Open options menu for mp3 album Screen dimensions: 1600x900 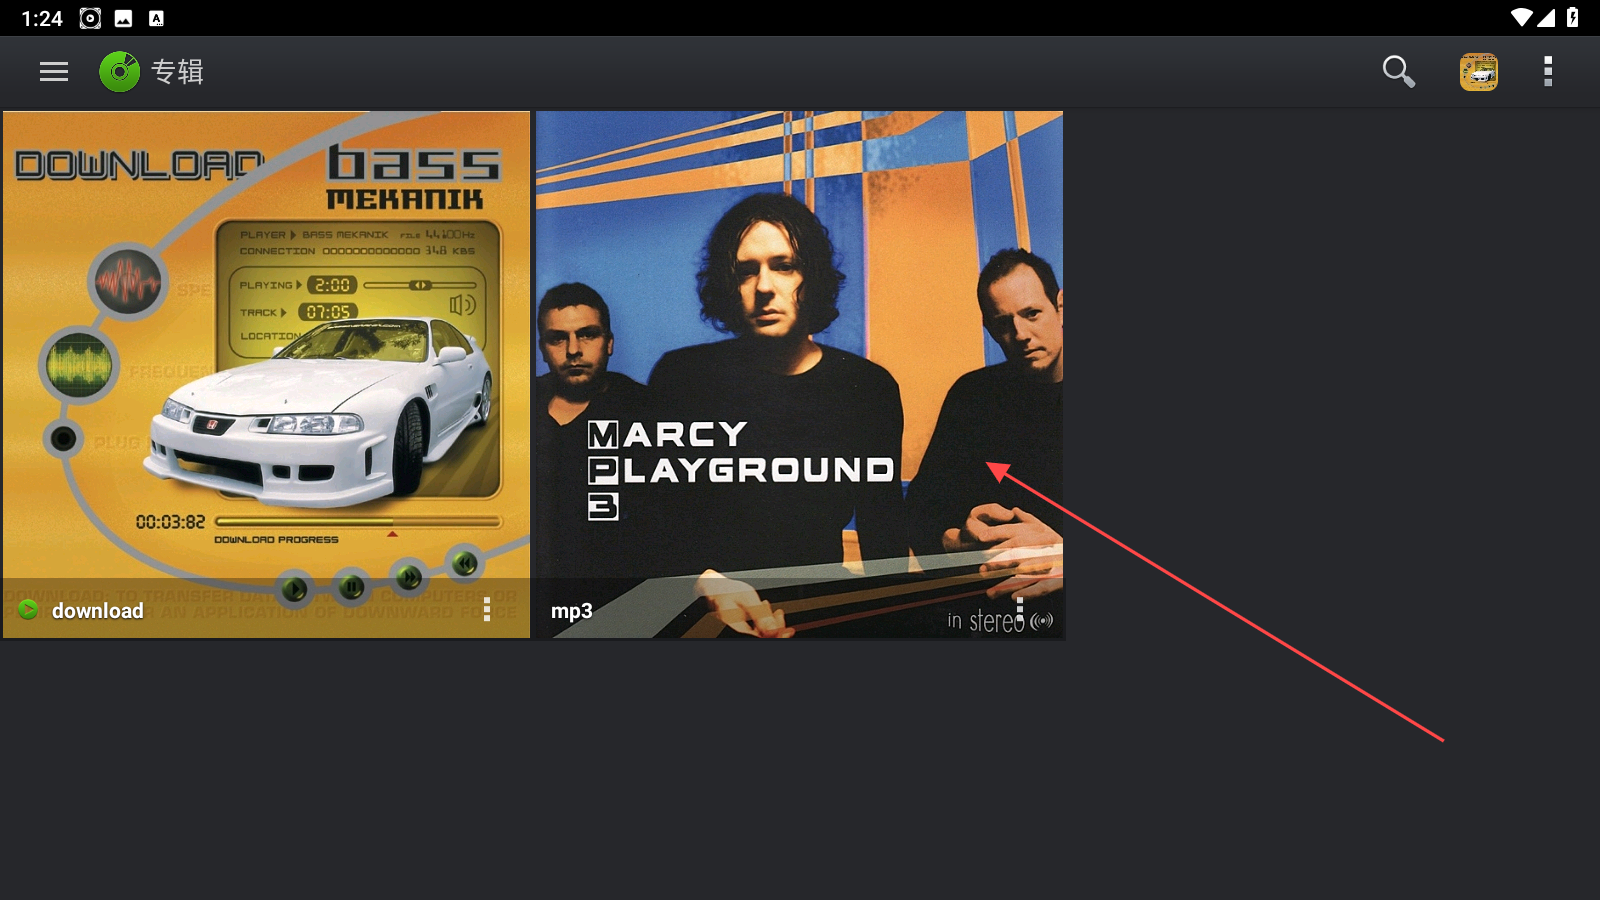click(1020, 610)
